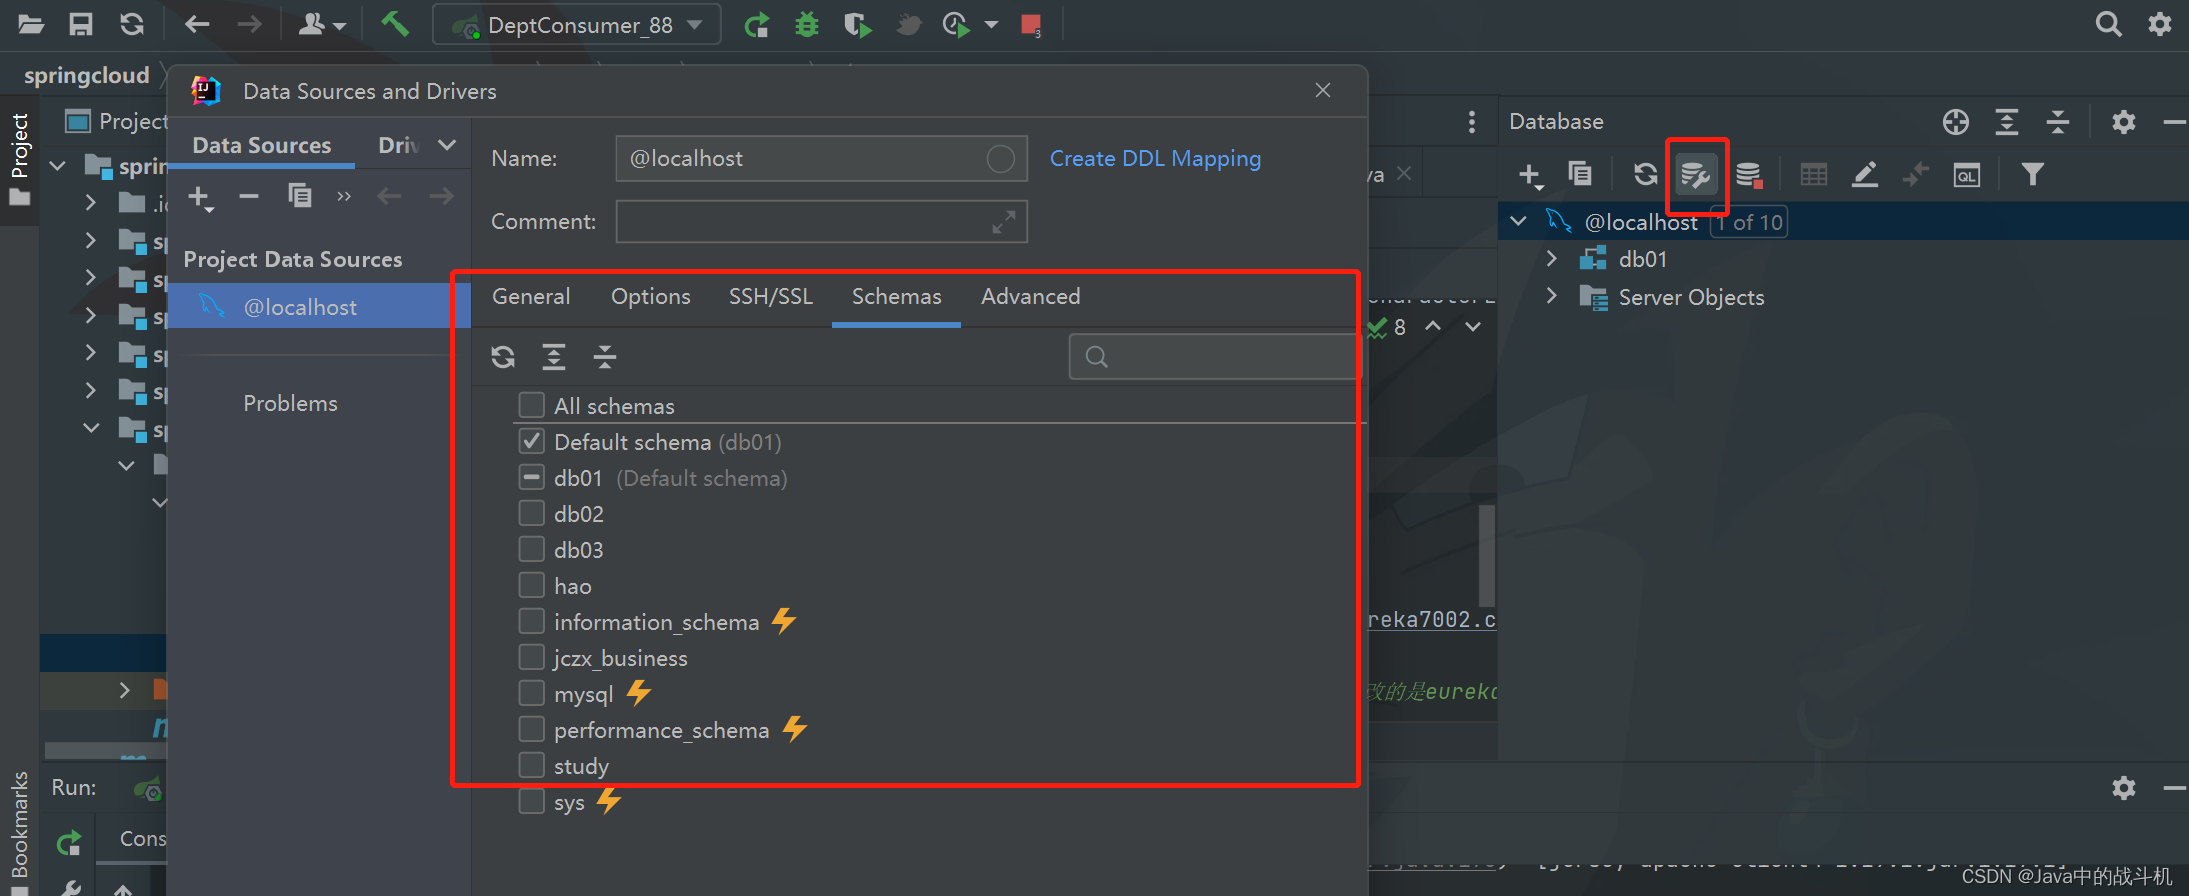This screenshot has height=896, width=2189.
Task: Switch to the General tab
Action: point(531,296)
